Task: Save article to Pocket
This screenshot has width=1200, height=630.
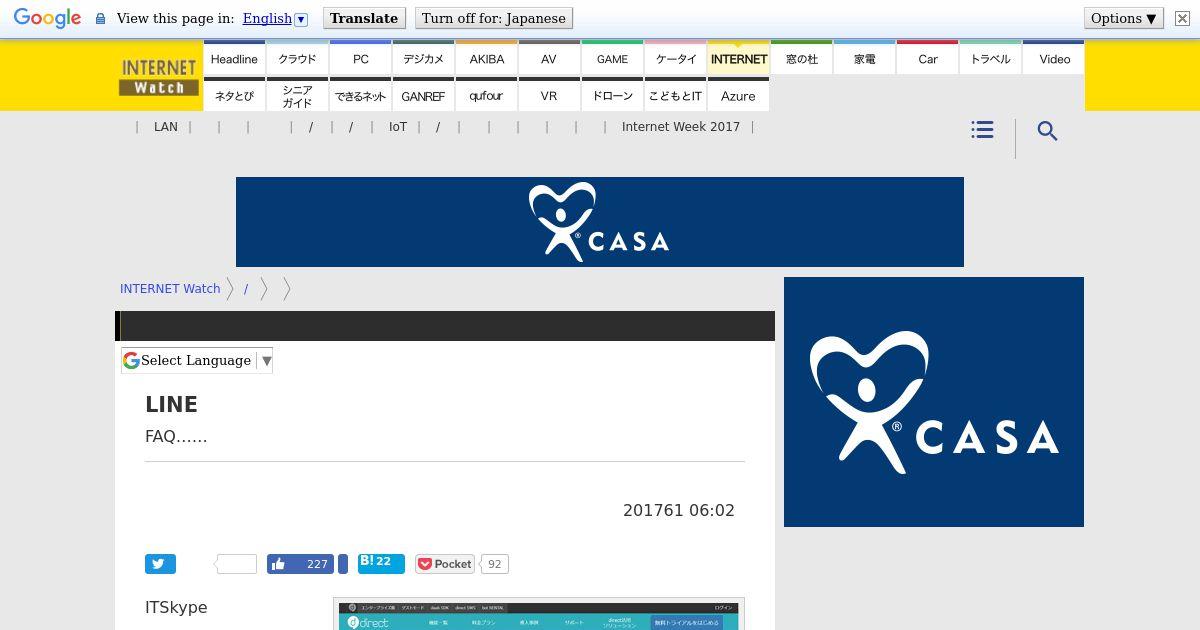Action: point(445,564)
